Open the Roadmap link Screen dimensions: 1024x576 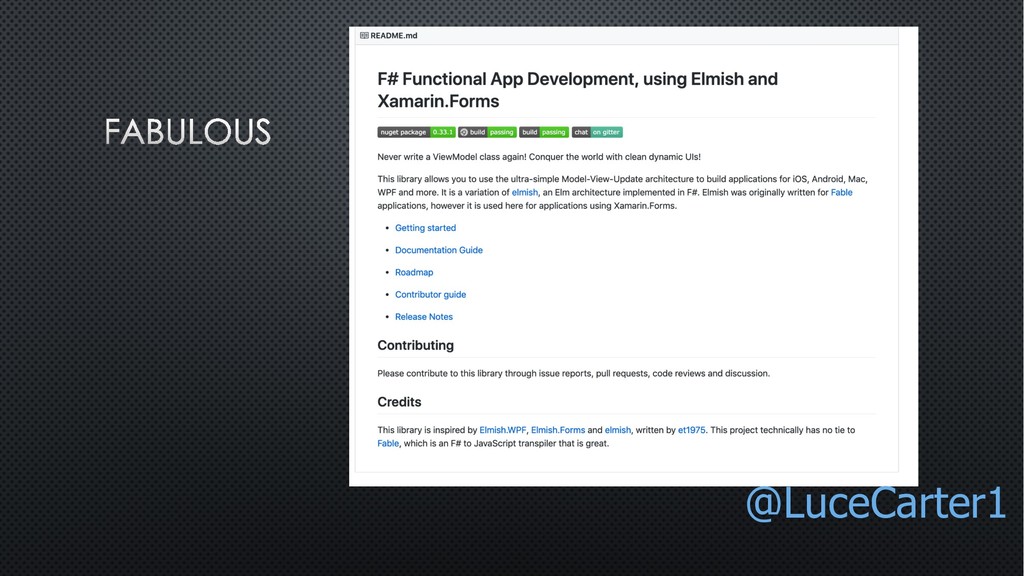coord(414,272)
